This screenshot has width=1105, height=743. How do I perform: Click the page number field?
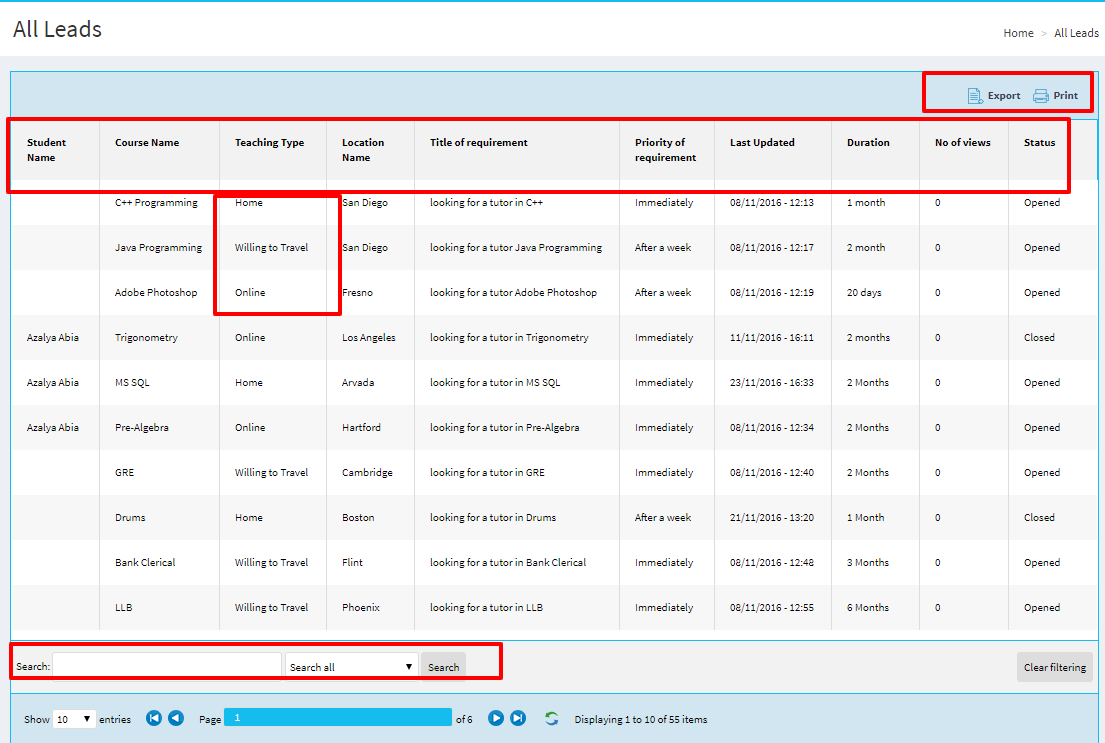point(337,717)
